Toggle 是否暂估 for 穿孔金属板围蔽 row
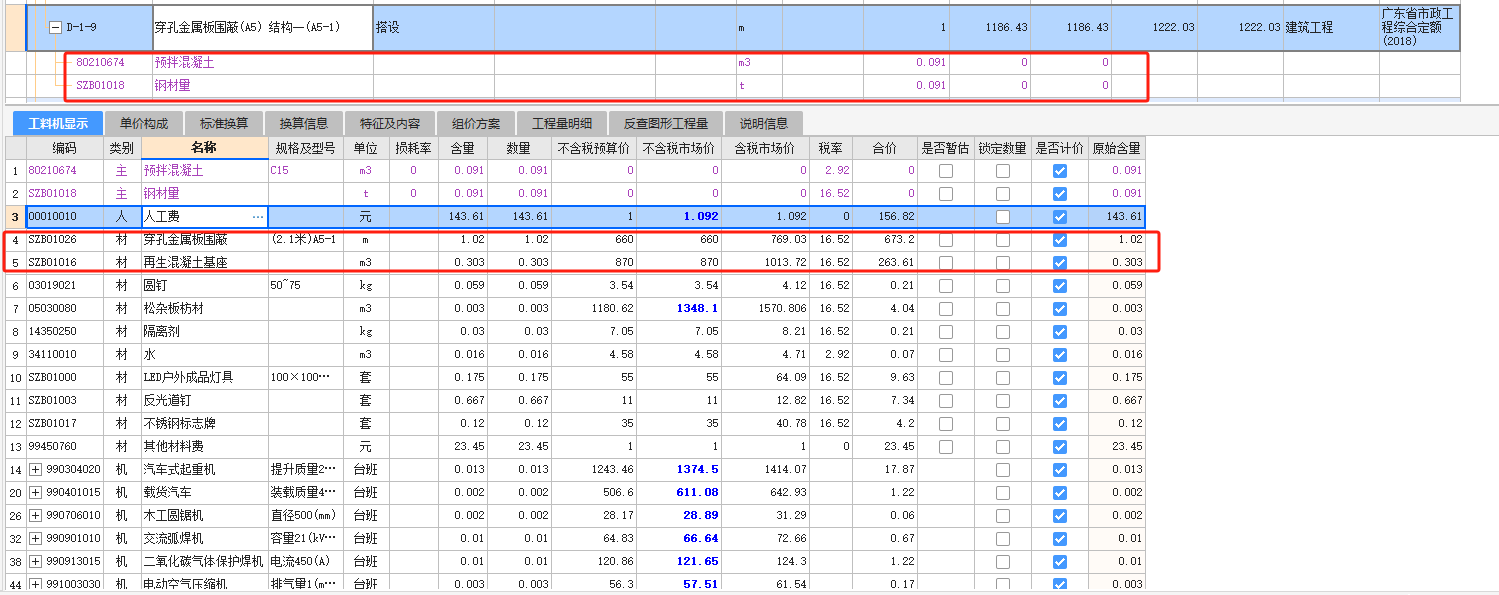 click(946, 240)
